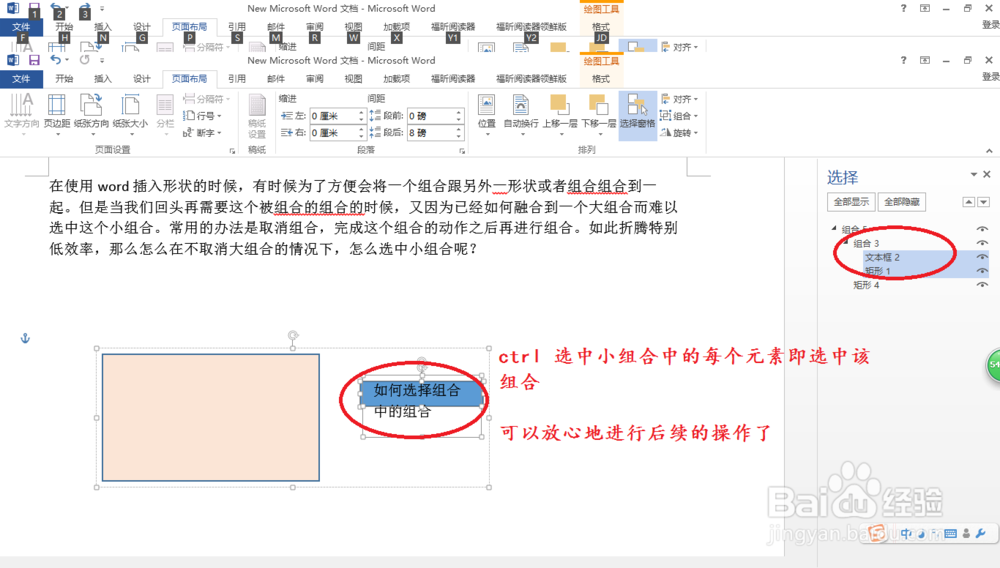Viewport: 1000px width, 568px height.
Task: Click the rotation handle above the large group
Action: point(293,335)
